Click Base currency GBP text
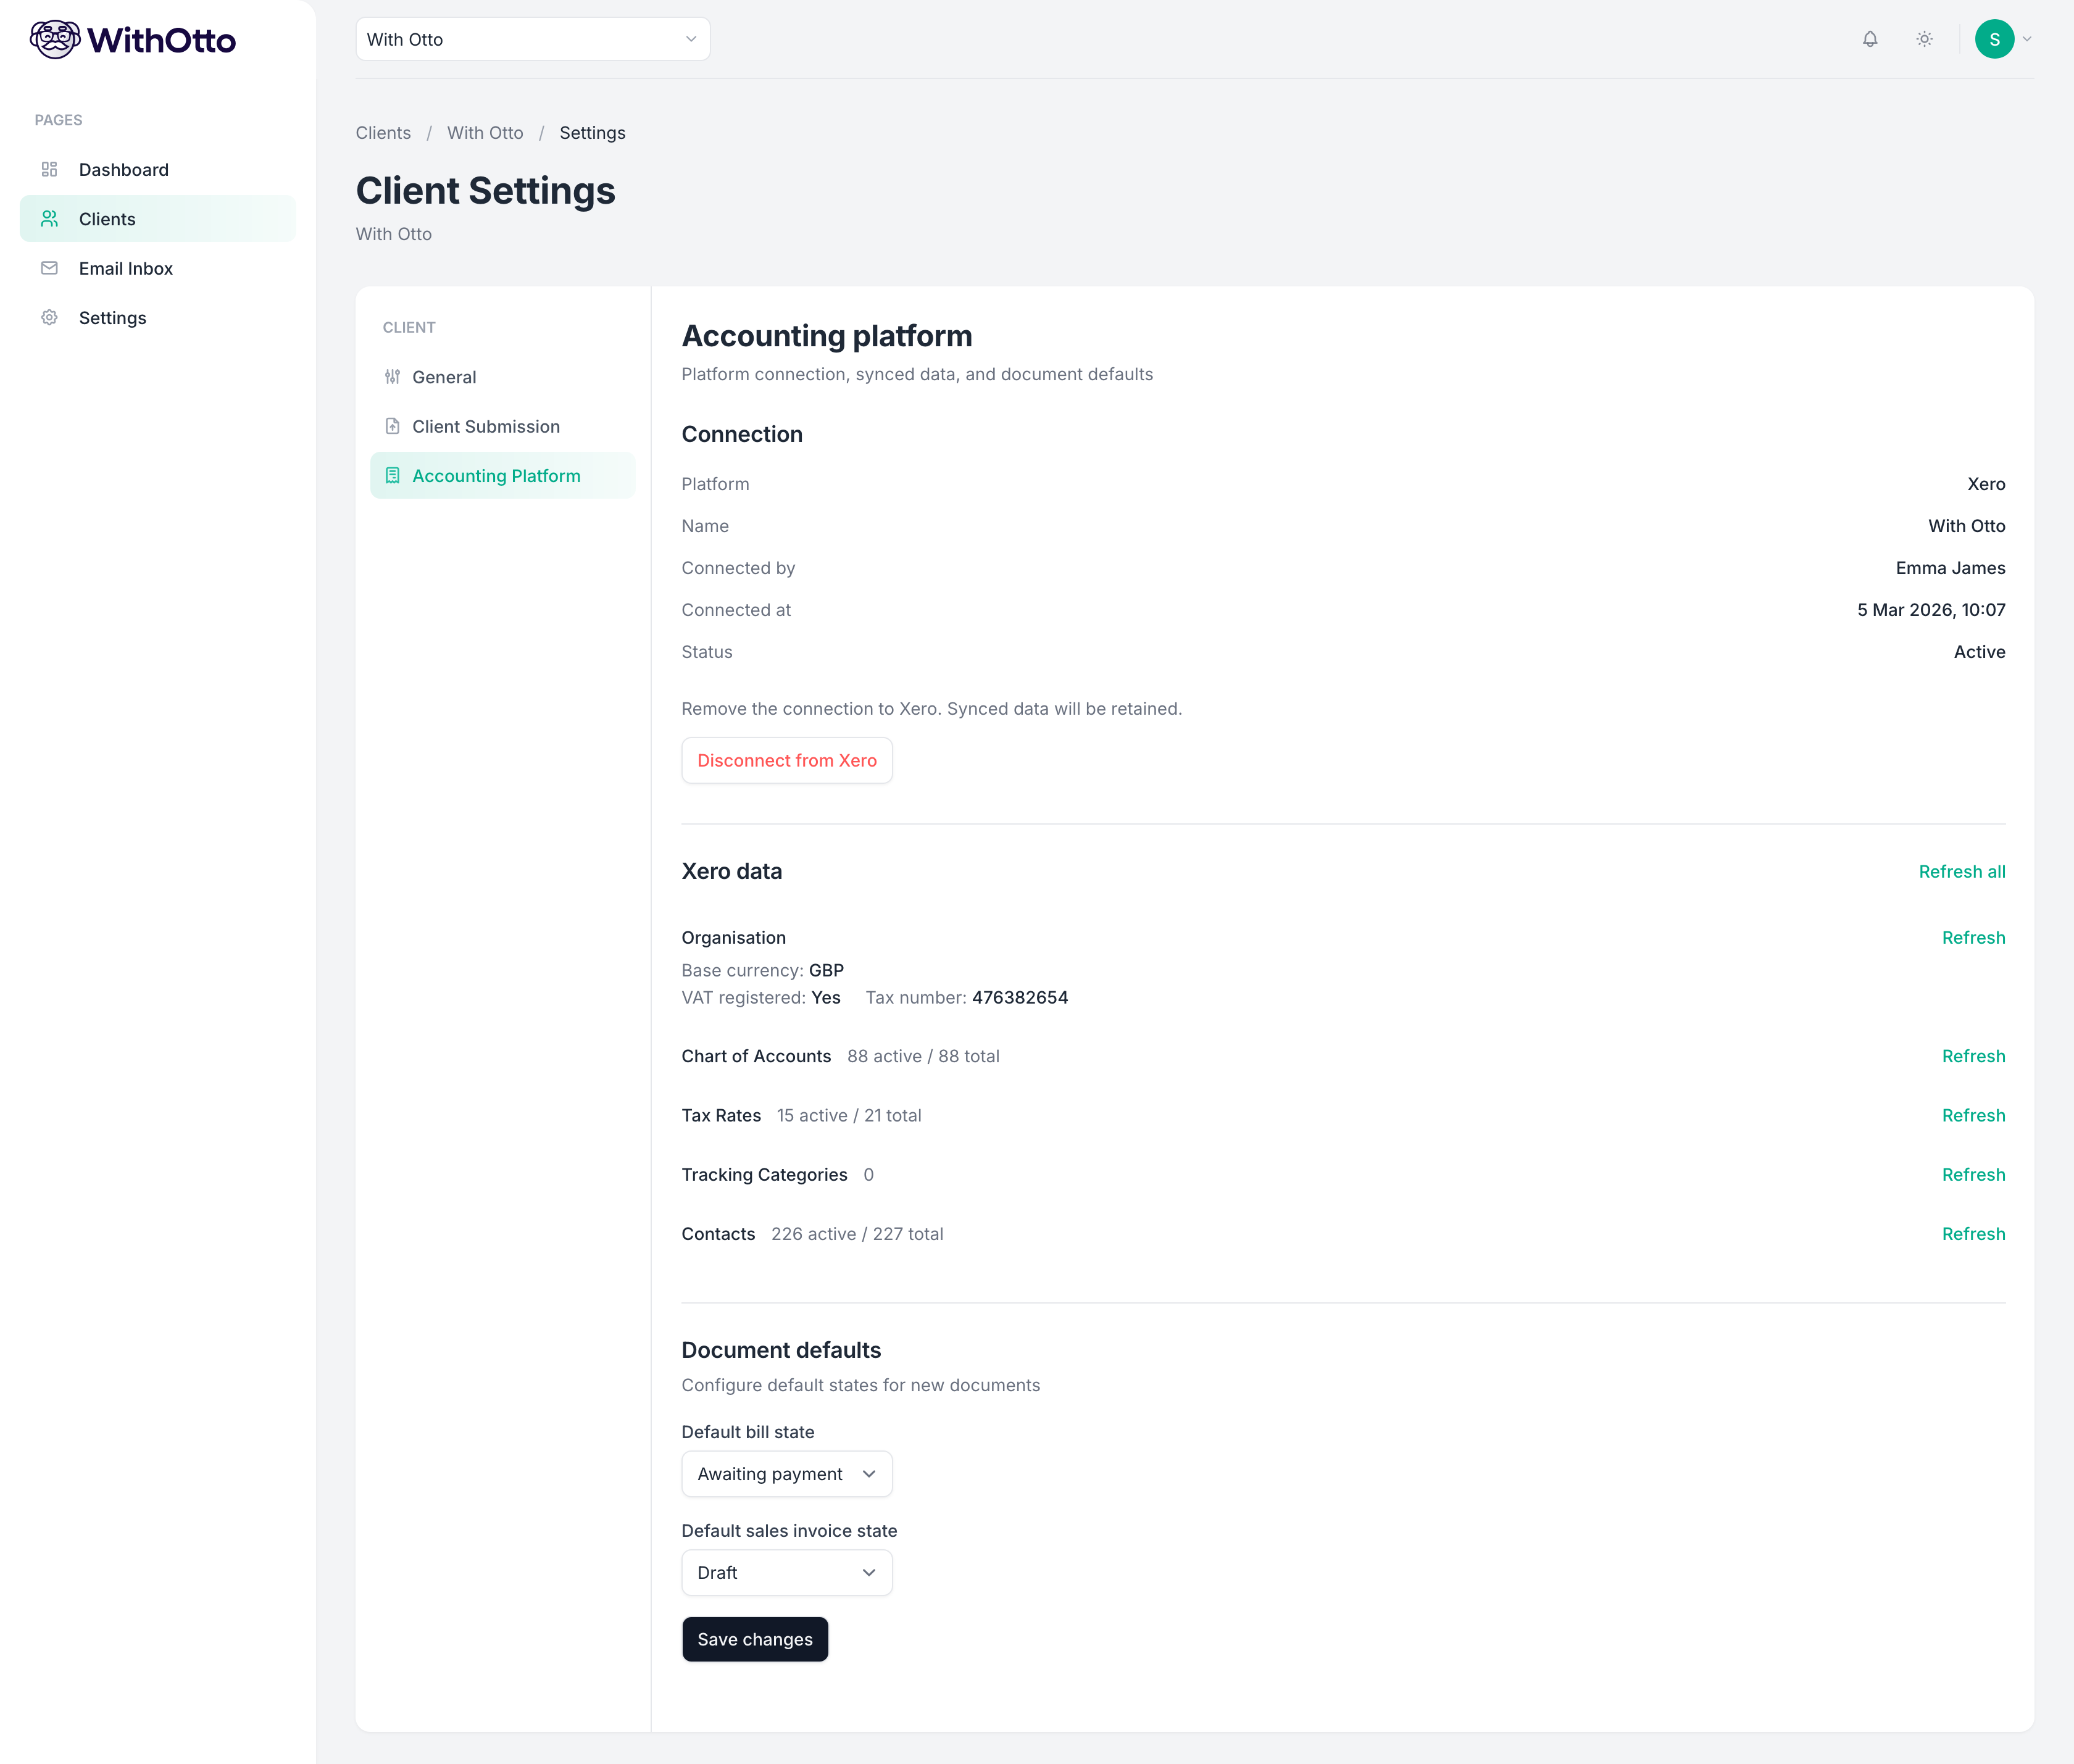Viewport: 2074px width, 1764px height. (762, 970)
